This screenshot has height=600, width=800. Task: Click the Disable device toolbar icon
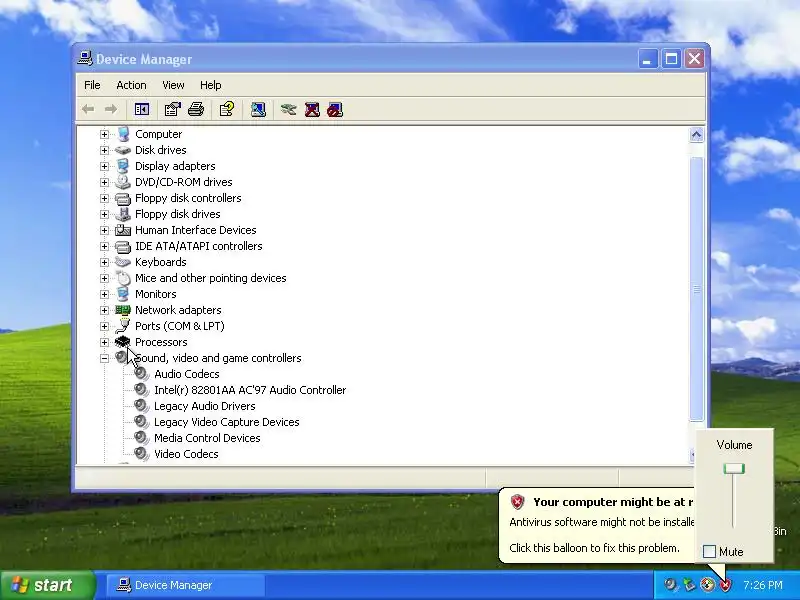click(x=335, y=109)
